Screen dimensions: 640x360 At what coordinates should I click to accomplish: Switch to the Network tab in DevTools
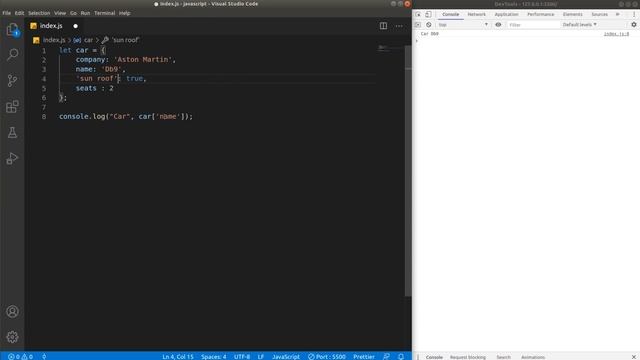(x=476, y=14)
